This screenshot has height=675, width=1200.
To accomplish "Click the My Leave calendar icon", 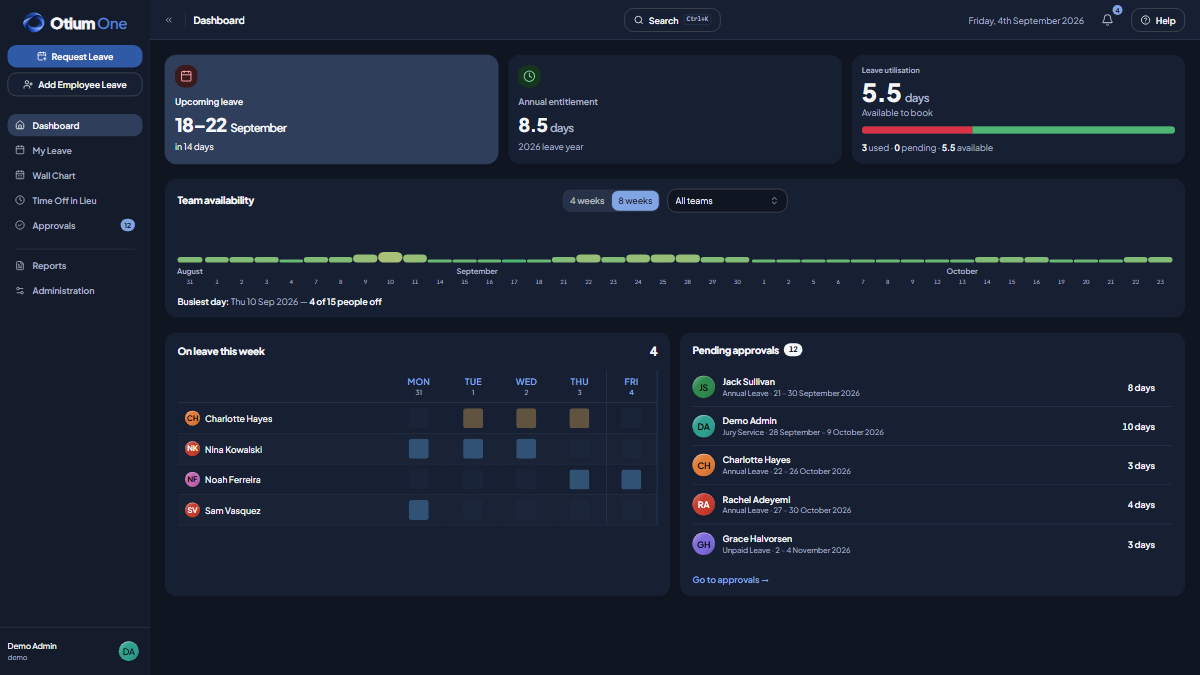I will [x=20, y=151].
